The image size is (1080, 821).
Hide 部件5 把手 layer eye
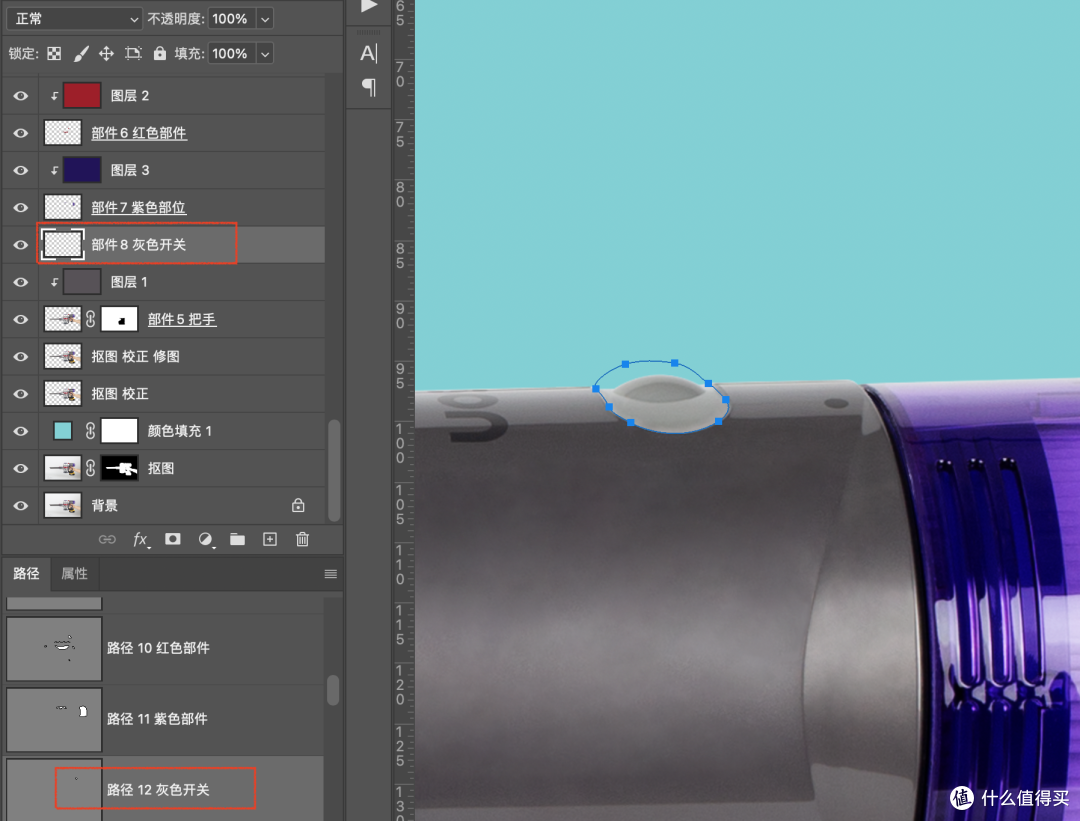pos(21,319)
